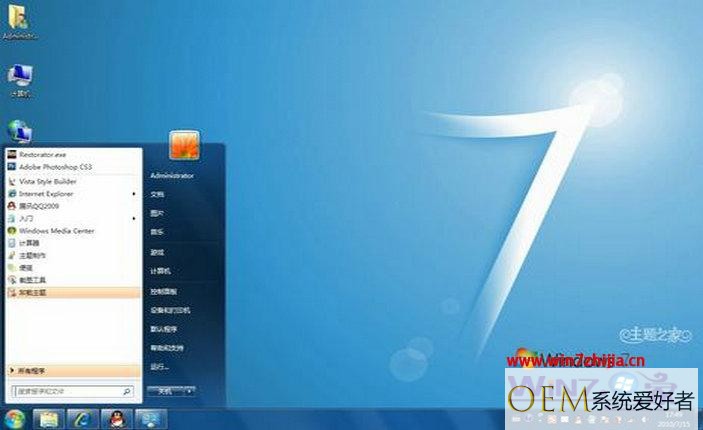Screen dimensions: 703x430
Task: Expand the Internet Explorer jump list arrow
Action: tap(134, 194)
